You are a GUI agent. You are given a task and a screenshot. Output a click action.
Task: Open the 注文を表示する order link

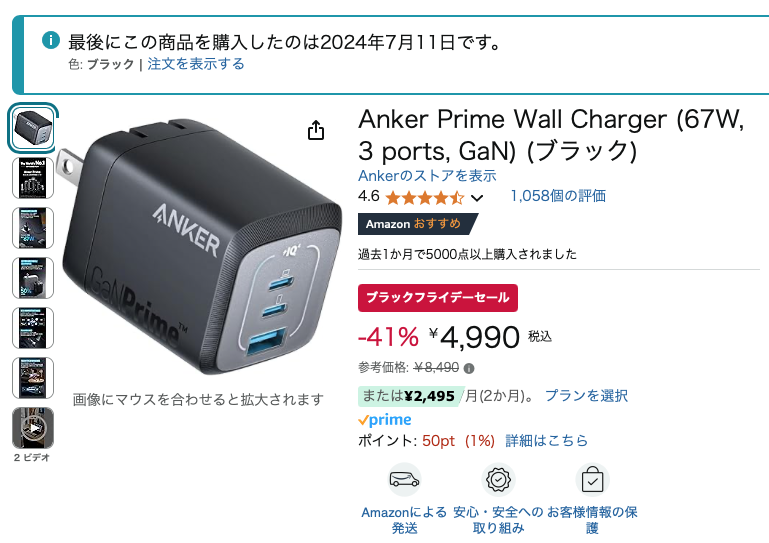click(196, 64)
